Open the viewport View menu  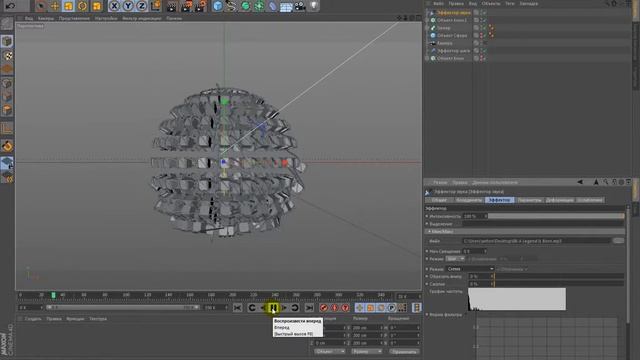coord(29,18)
